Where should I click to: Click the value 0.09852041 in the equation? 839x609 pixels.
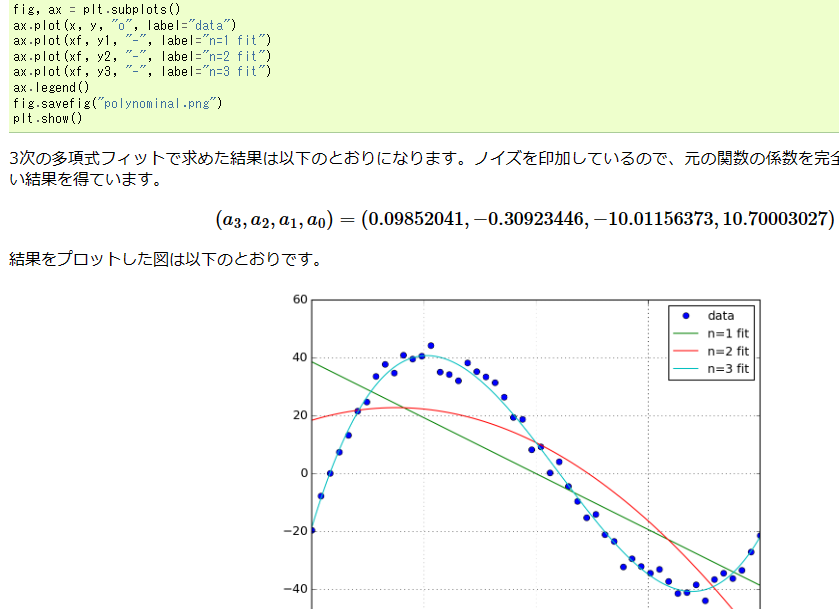[416, 219]
